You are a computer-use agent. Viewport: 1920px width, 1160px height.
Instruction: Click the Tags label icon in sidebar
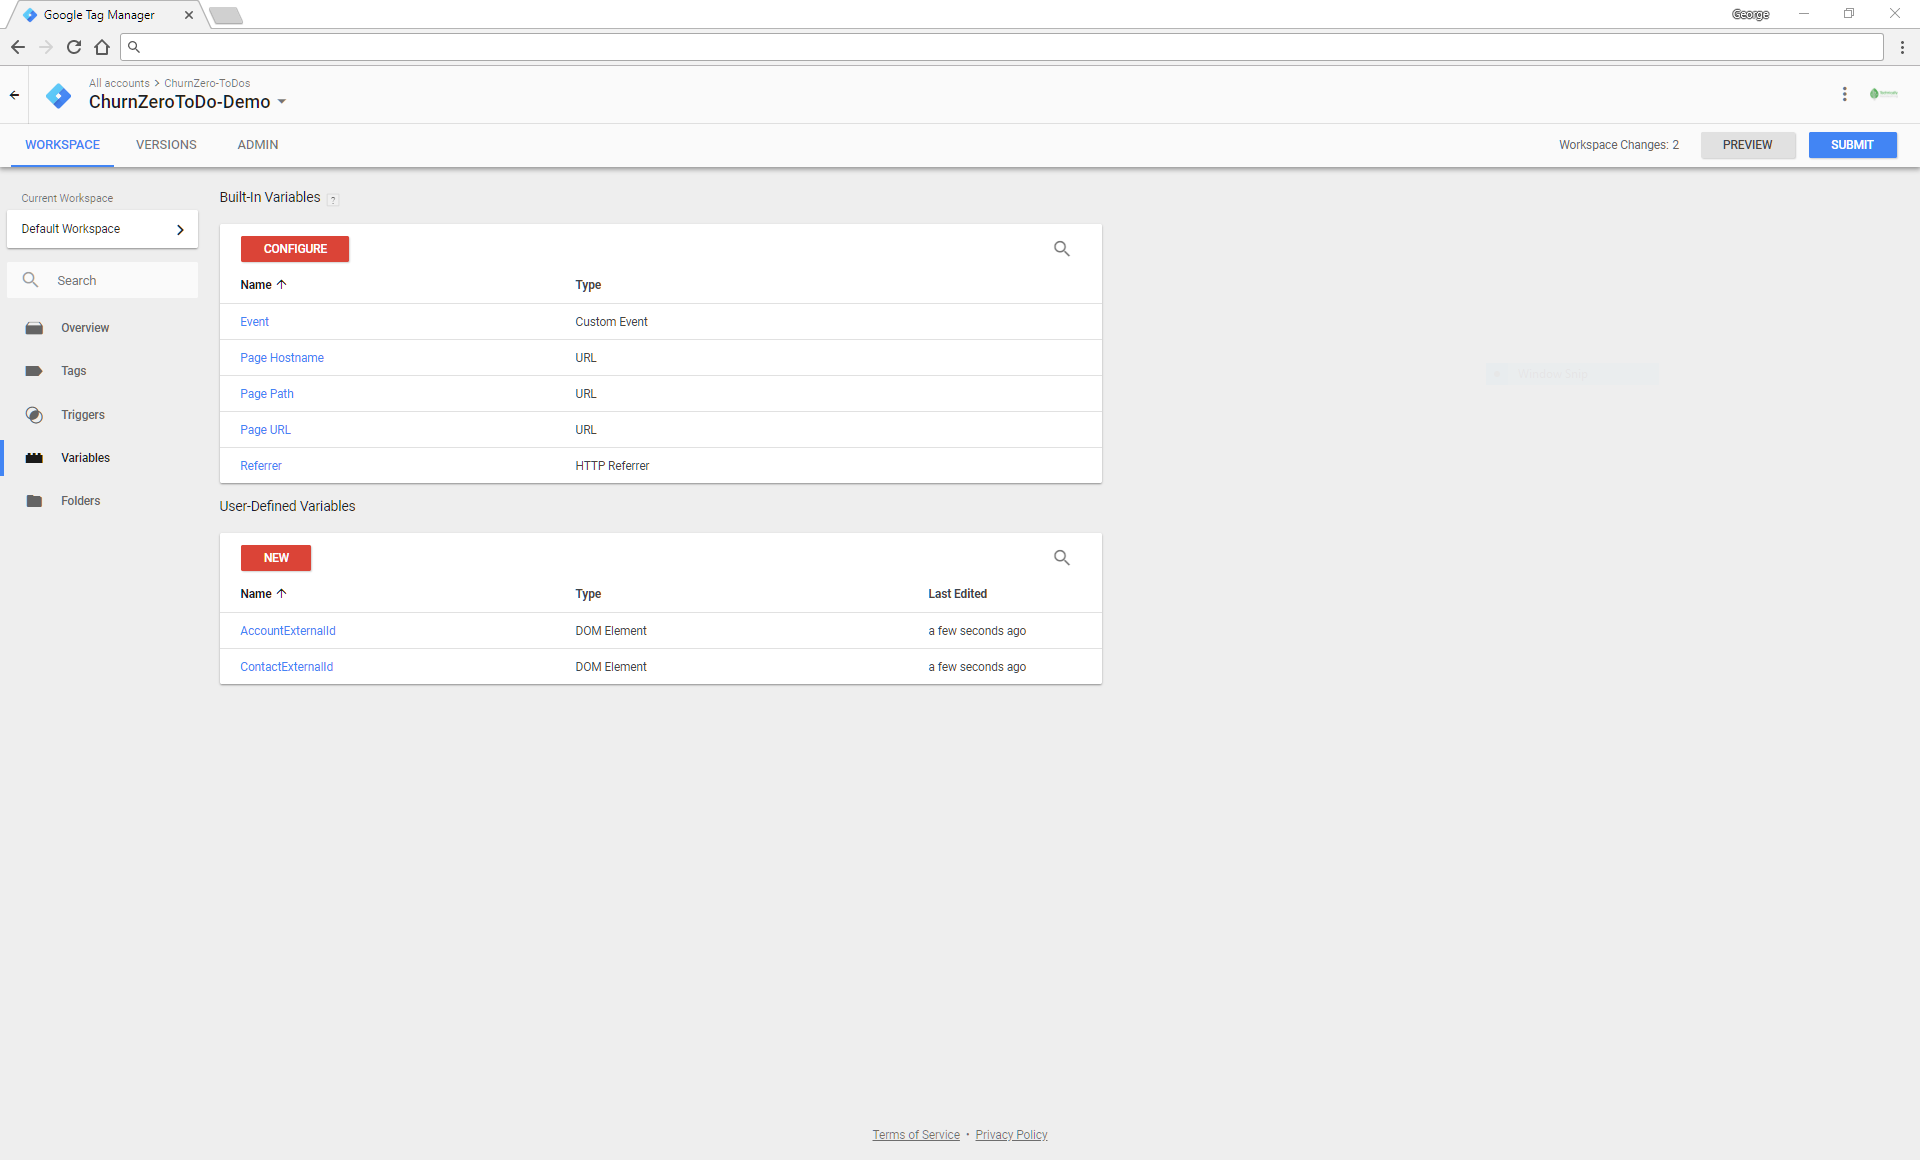tap(34, 371)
